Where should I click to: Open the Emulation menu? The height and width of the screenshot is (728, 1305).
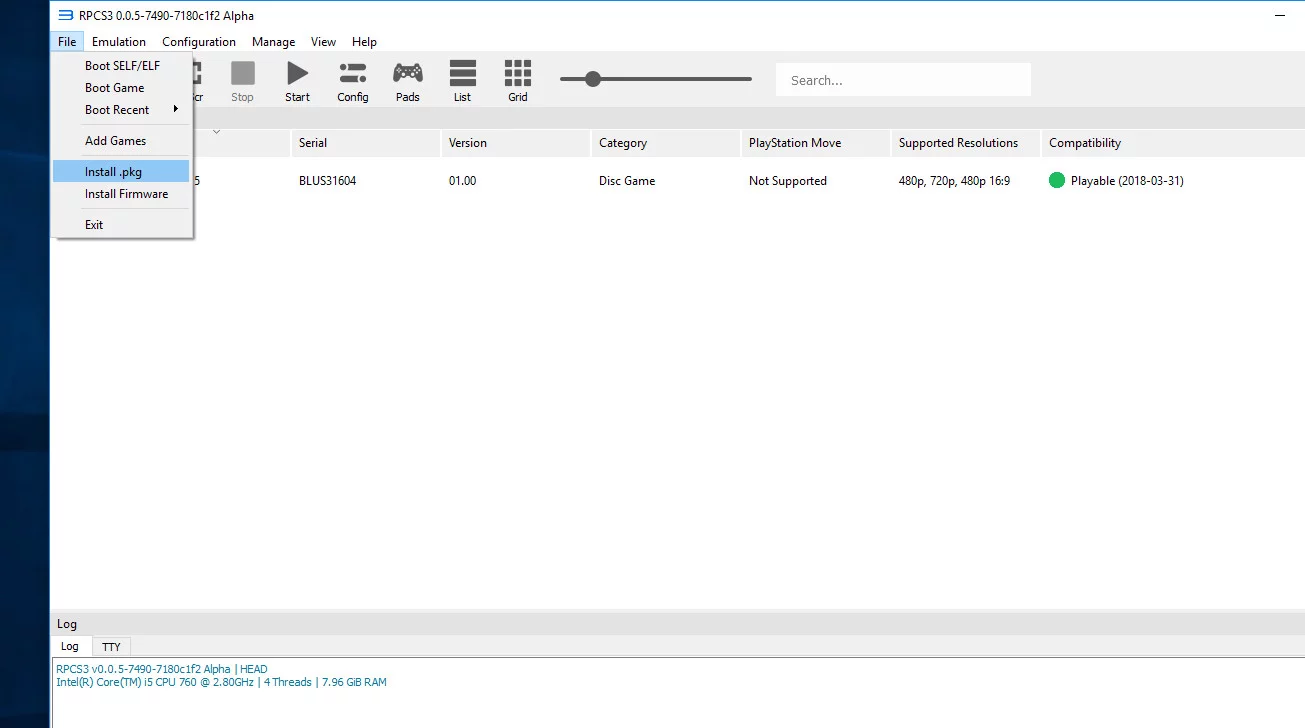pos(119,42)
